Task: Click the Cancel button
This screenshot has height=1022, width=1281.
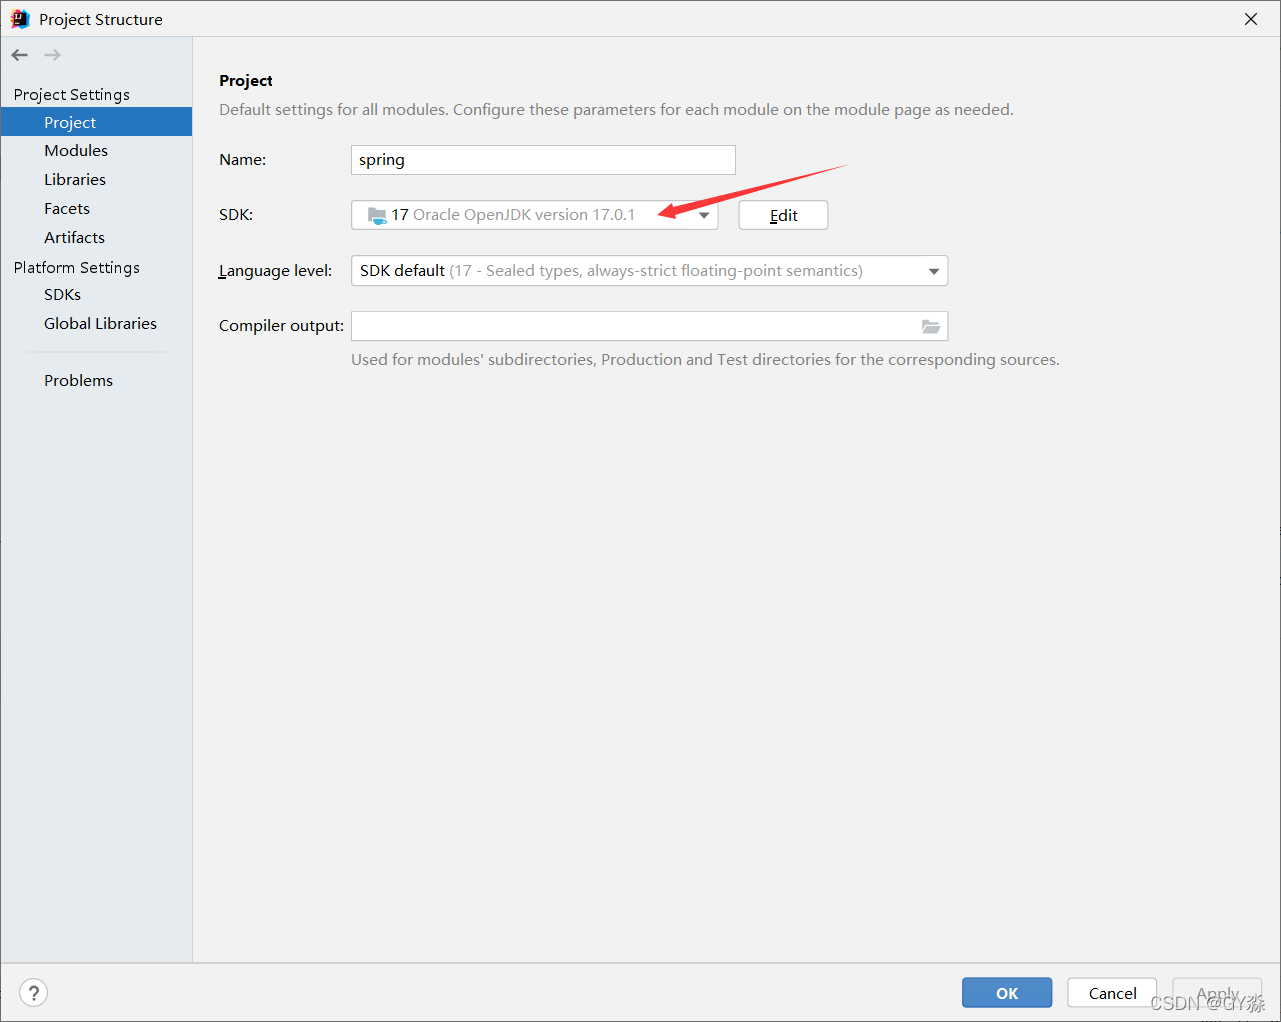Action: click(1112, 993)
